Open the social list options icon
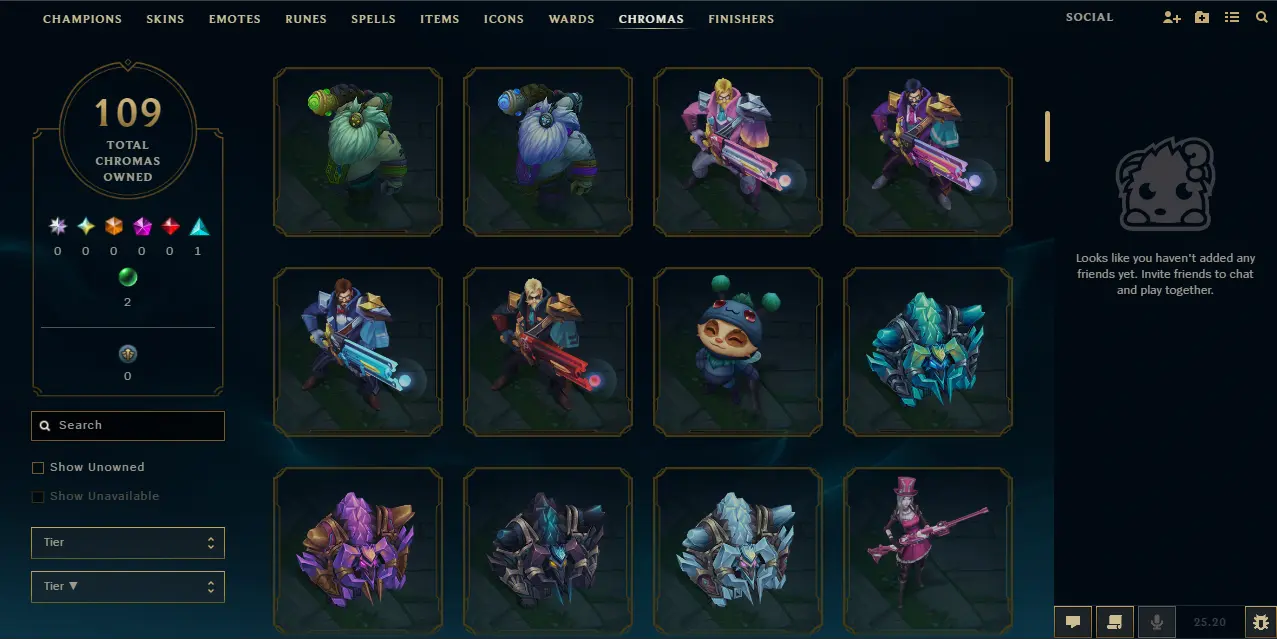 pos(1232,18)
